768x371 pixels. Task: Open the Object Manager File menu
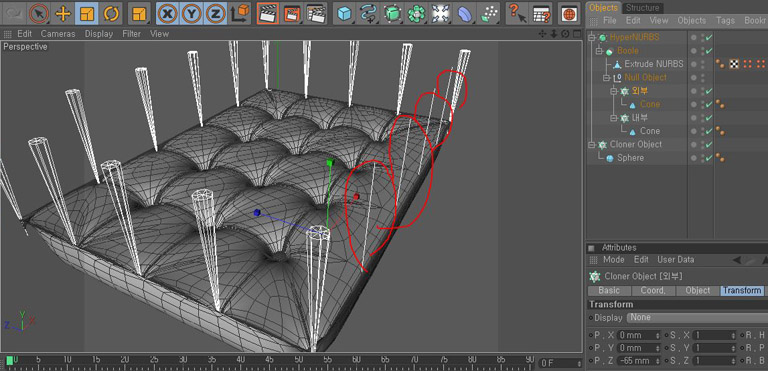(x=609, y=21)
